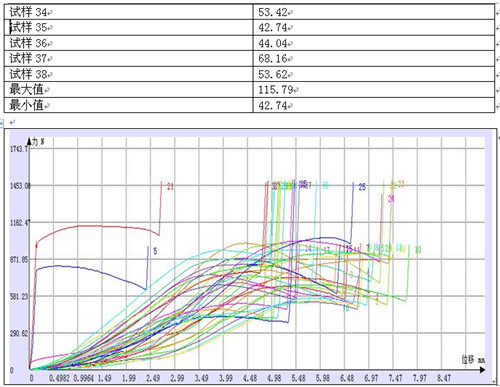
Task: Click the 最小值 row label
Action: point(26,105)
